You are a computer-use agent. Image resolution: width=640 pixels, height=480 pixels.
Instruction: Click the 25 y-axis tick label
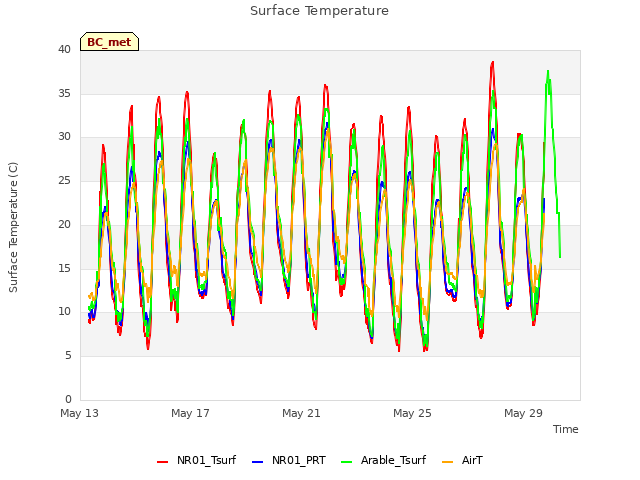64,180
